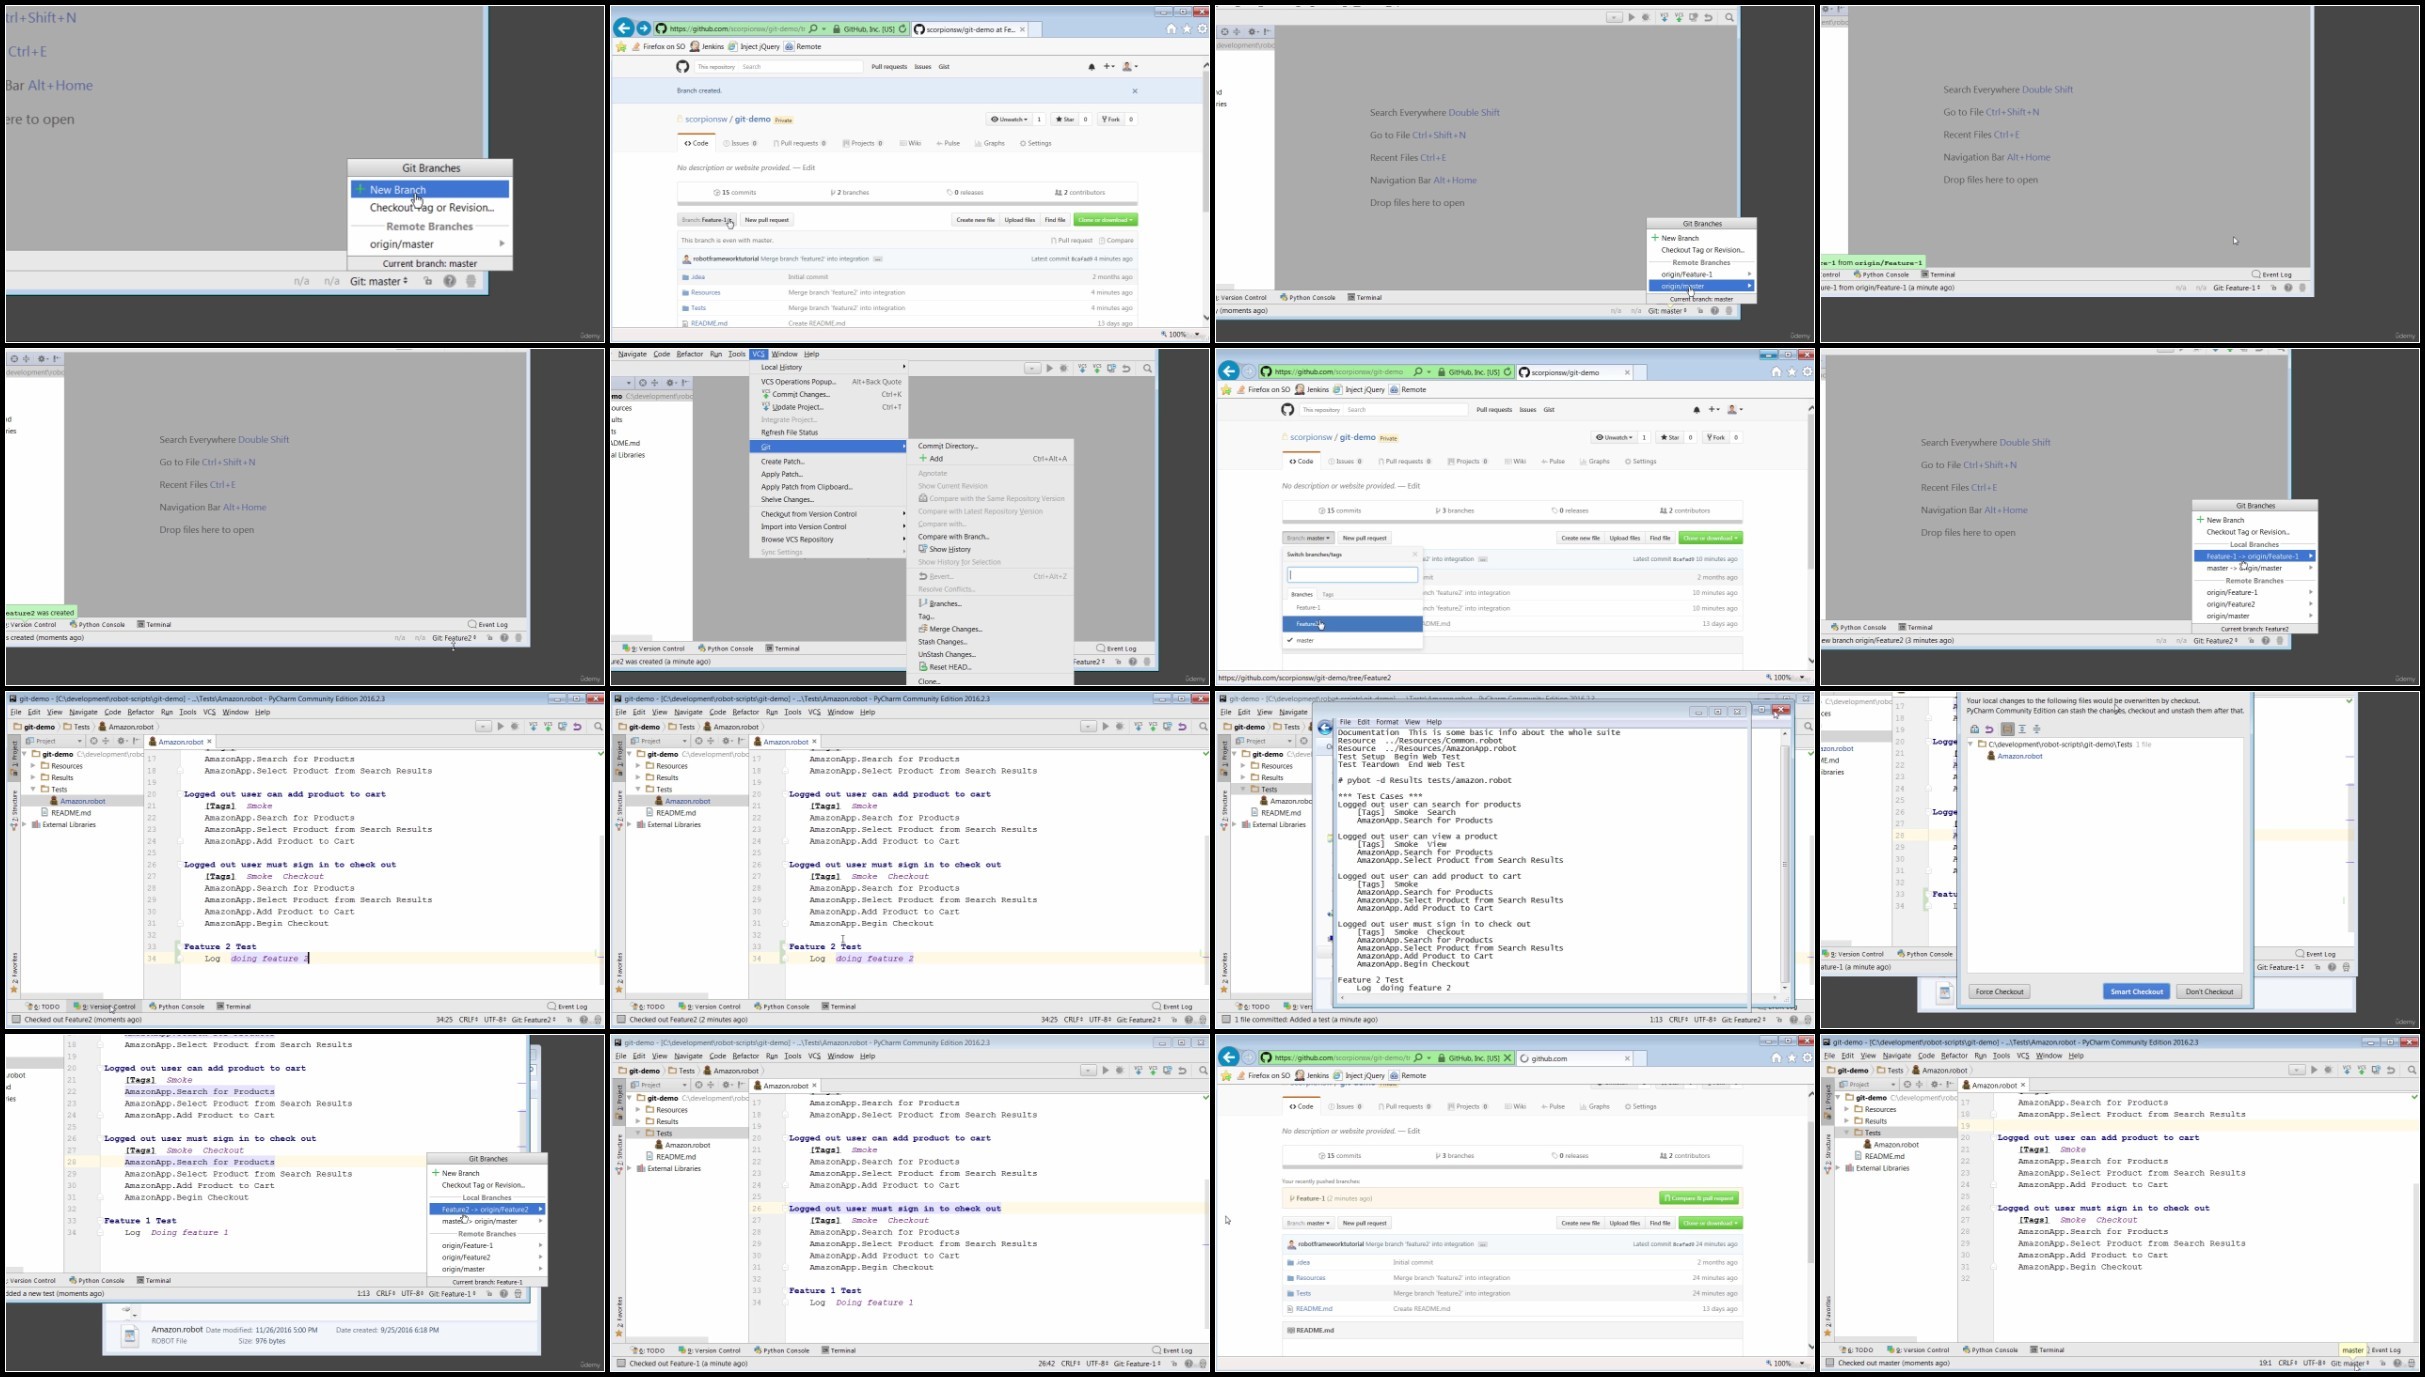This screenshot has height=1377, width=2425.
Task: Expand External Libraries in 'Checked out Feature-1' frame
Action: (x=628, y=1169)
